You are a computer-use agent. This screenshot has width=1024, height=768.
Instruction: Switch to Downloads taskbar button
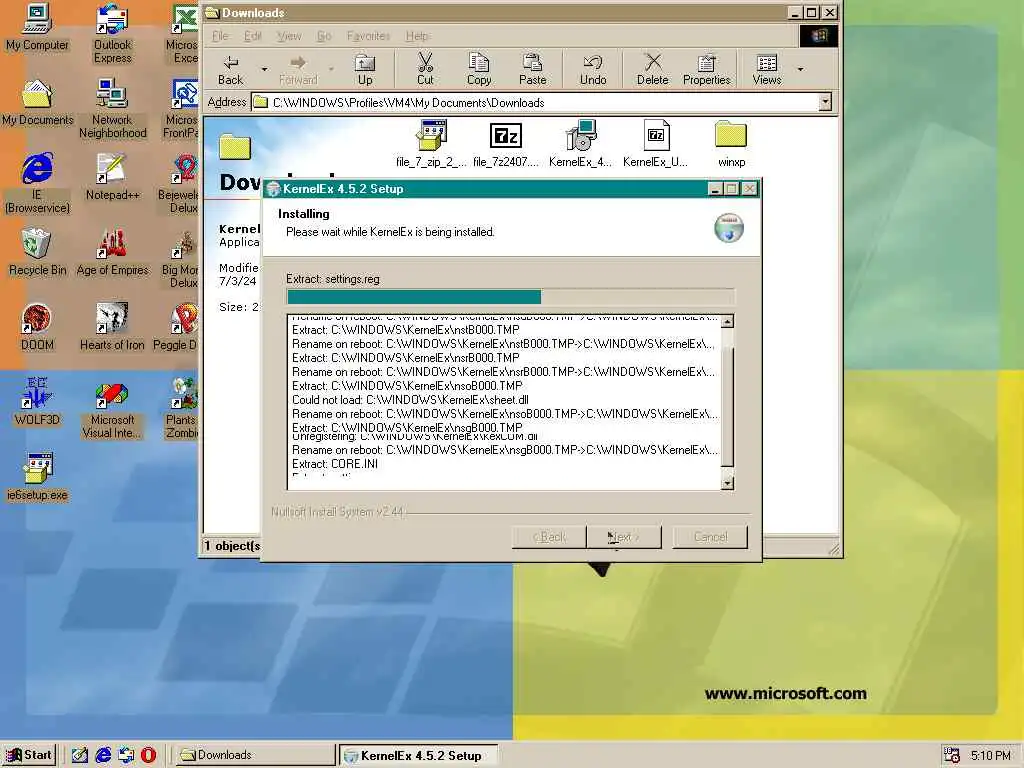(254, 755)
